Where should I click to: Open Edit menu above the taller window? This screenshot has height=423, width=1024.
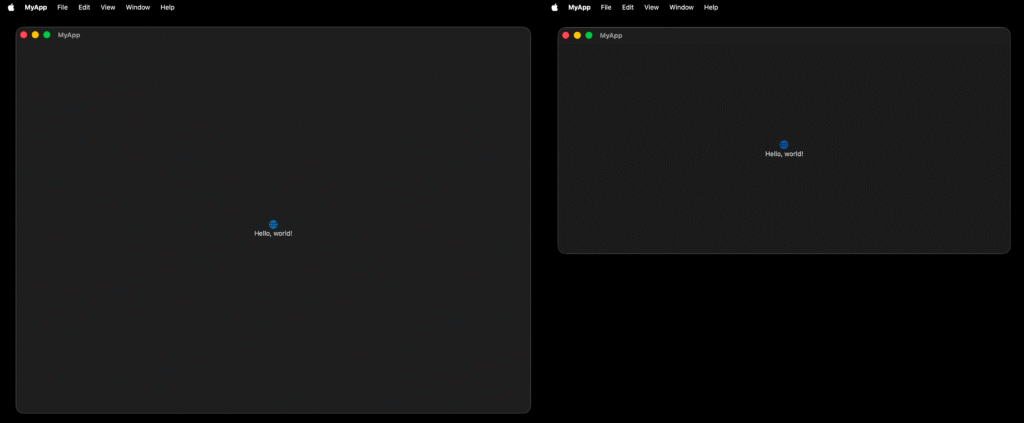[x=84, y=7]
